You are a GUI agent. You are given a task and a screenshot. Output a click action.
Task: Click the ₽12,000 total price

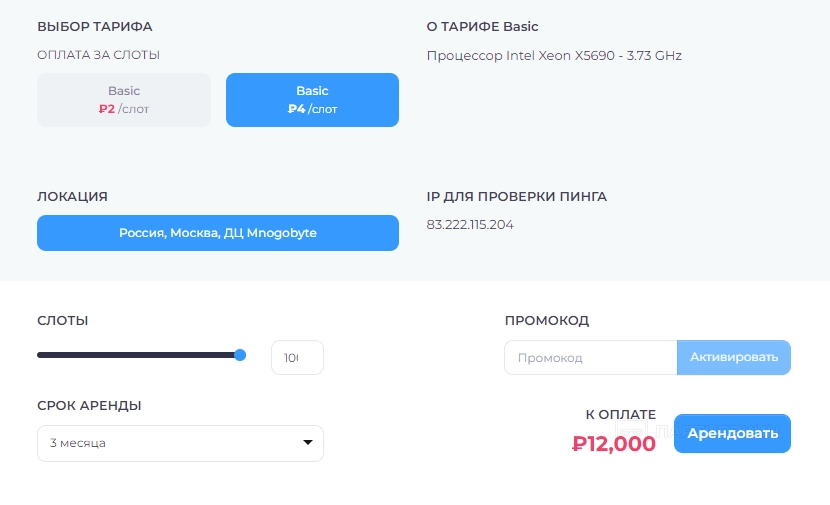pyautogui.click(x=614, y=444)
